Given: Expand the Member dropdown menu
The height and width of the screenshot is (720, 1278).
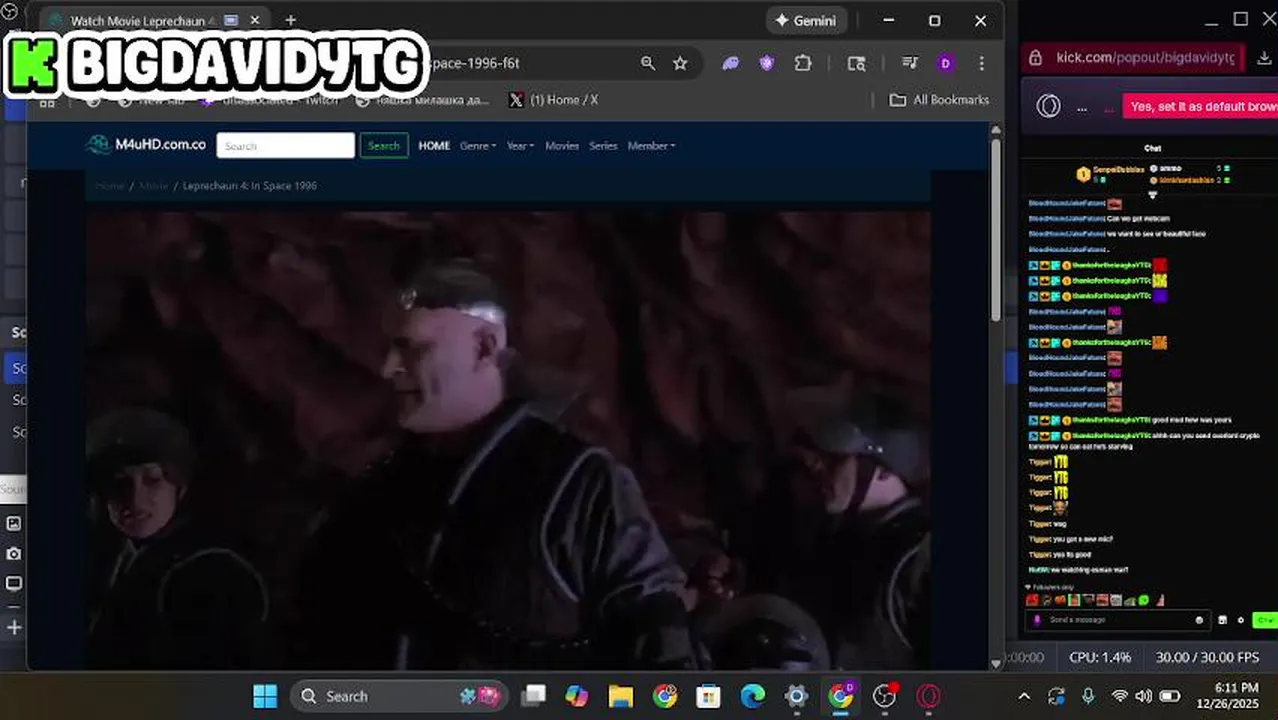Looking at the screenshot, I should (x=651, y=146).
